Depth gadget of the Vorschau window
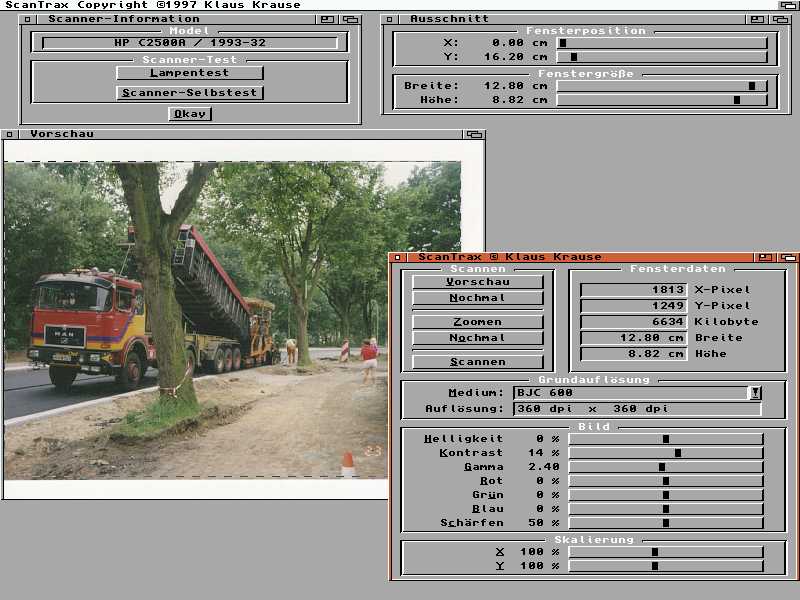Image resolution: width=800 pixels, height=600 pixels. pyautogui.click(x=474, y=134)
